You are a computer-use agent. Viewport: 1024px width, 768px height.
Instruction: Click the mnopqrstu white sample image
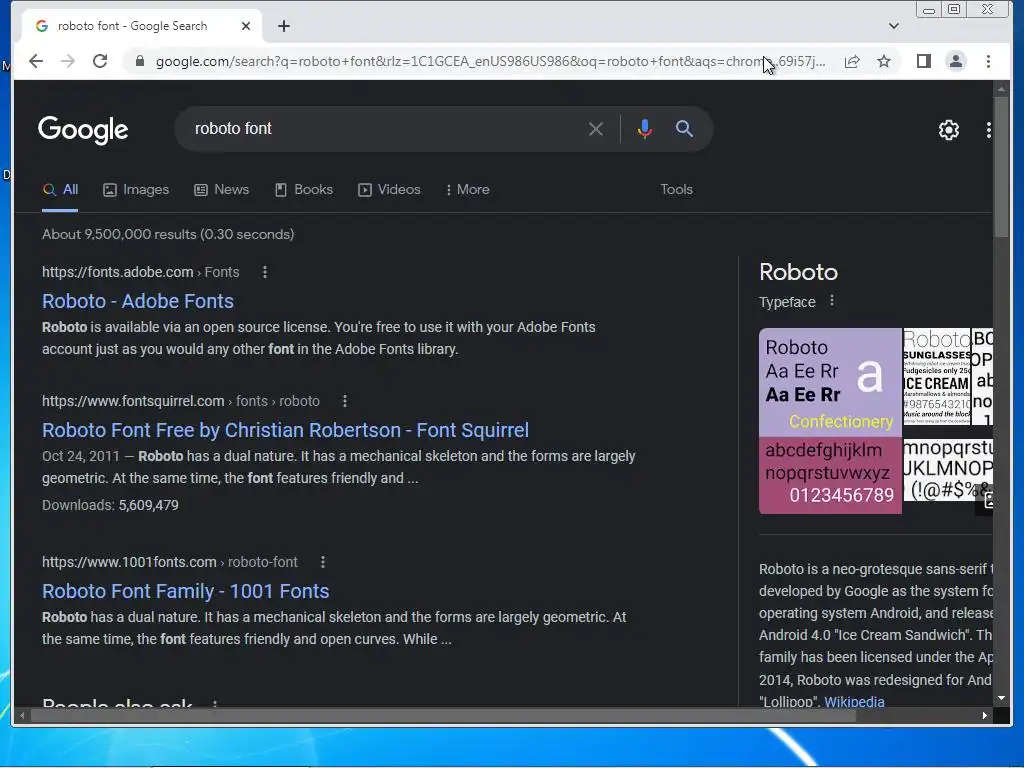click(948, 470)
